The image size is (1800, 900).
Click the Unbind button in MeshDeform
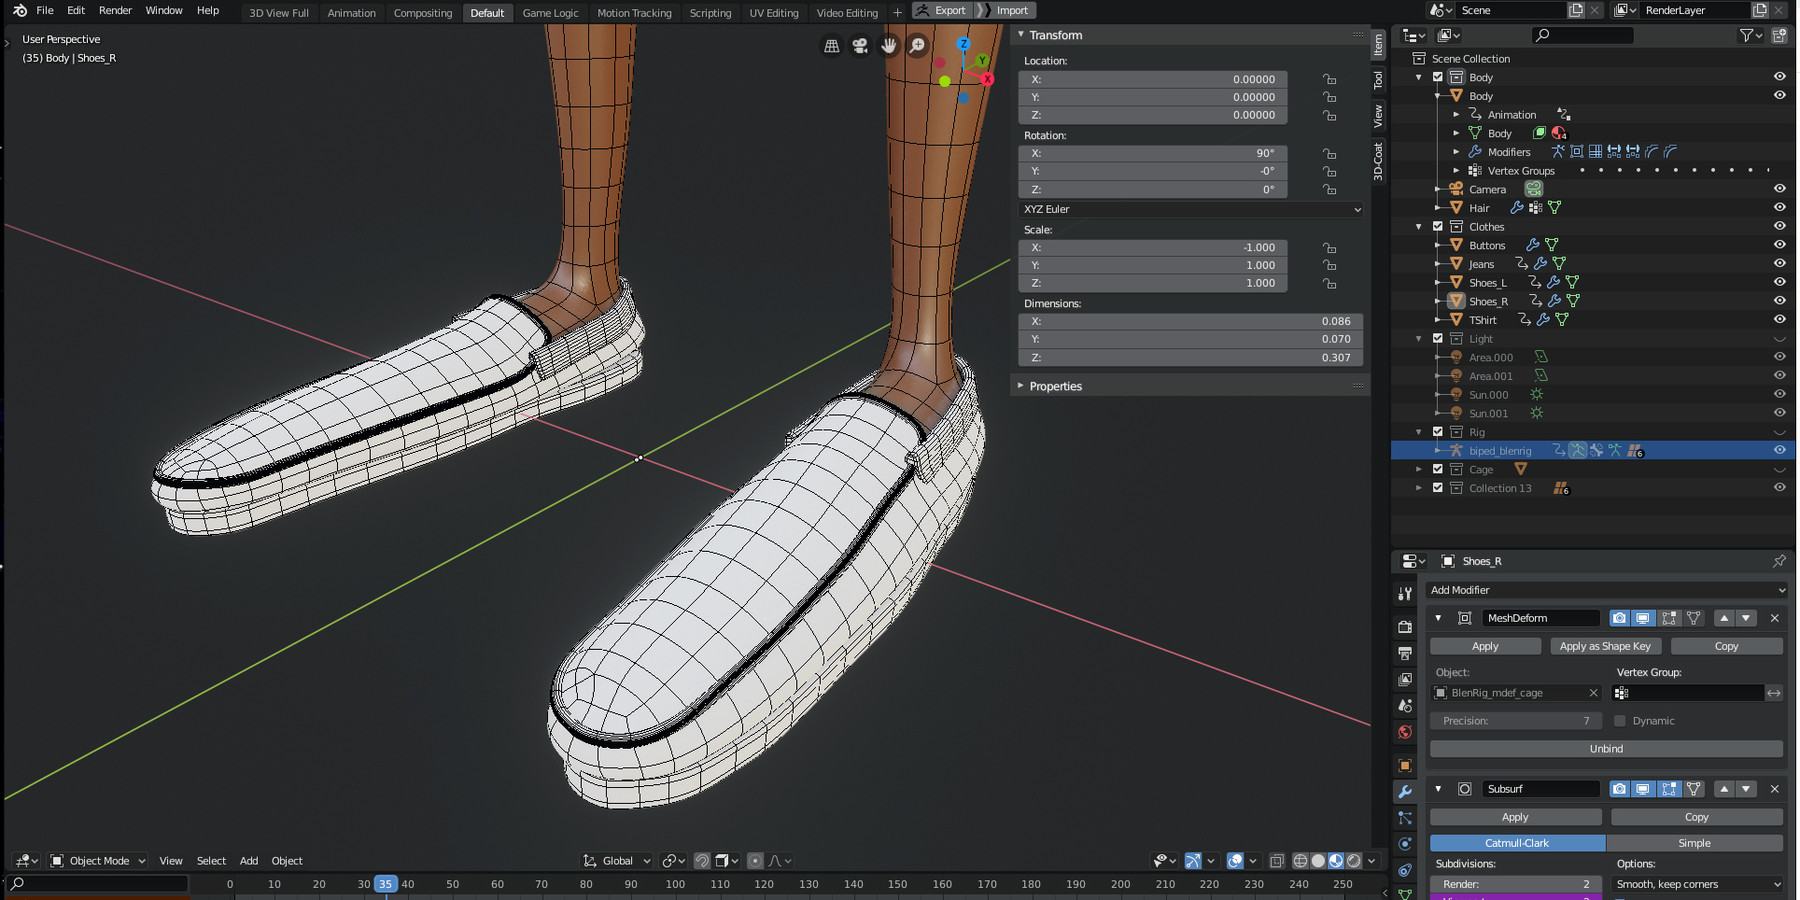(x=1606, y=749)
